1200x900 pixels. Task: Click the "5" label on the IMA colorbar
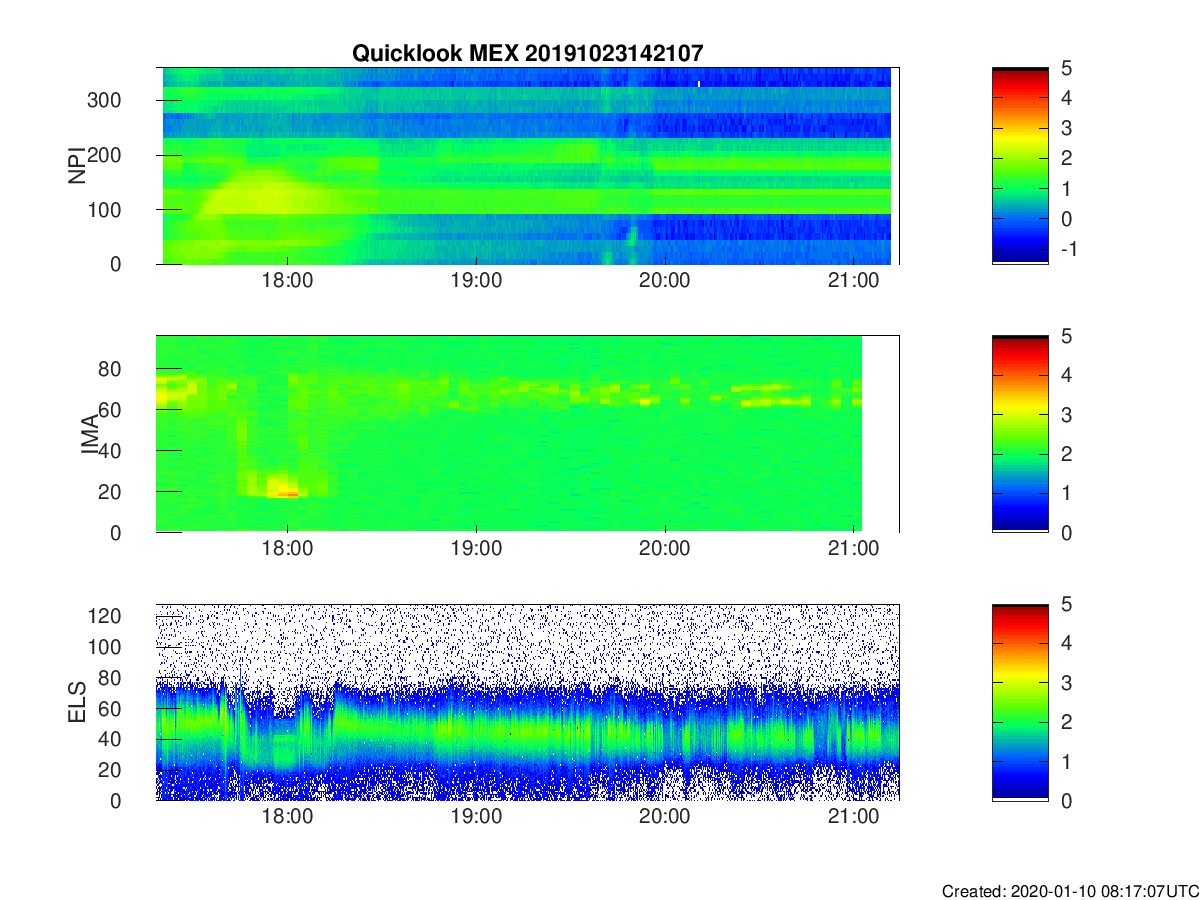(1066, 336)
